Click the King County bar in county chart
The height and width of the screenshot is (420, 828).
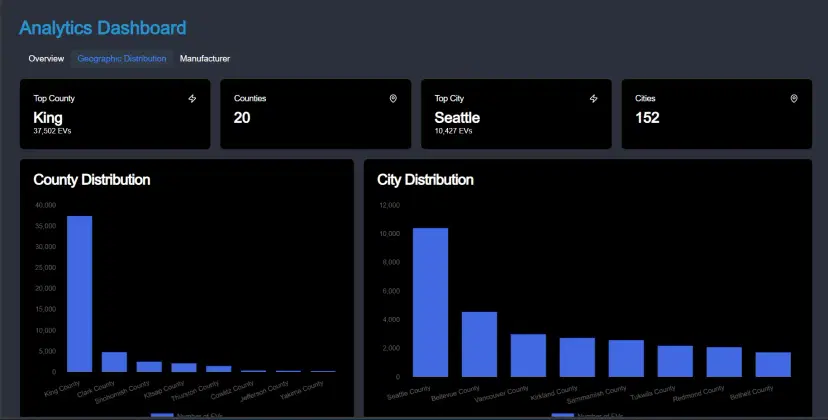tap(80, 294)
